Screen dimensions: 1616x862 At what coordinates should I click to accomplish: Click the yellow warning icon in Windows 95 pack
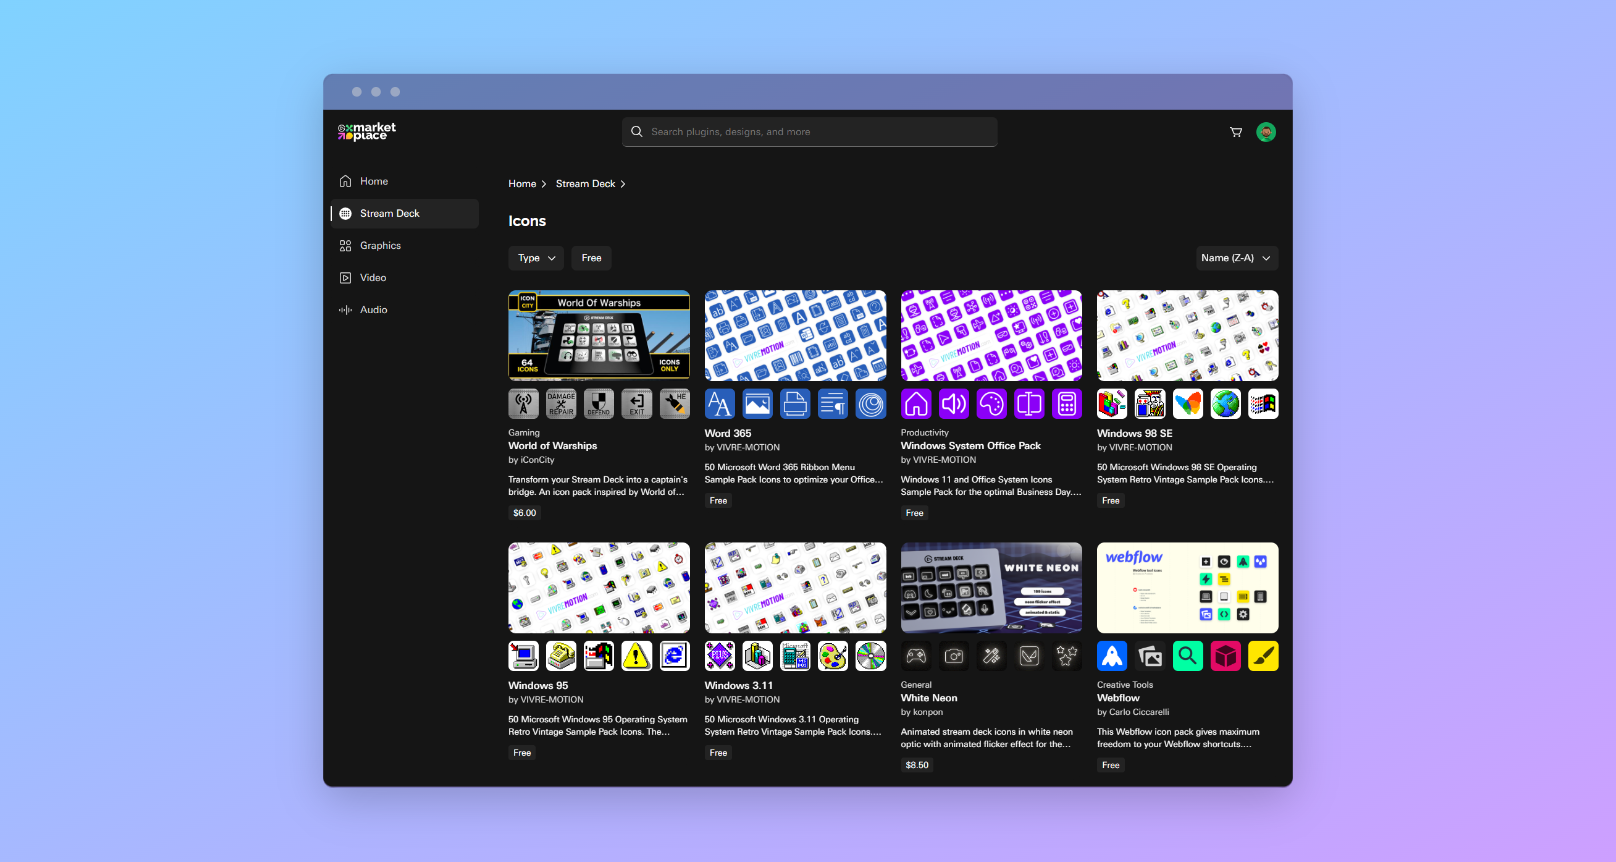pos(636,656)
